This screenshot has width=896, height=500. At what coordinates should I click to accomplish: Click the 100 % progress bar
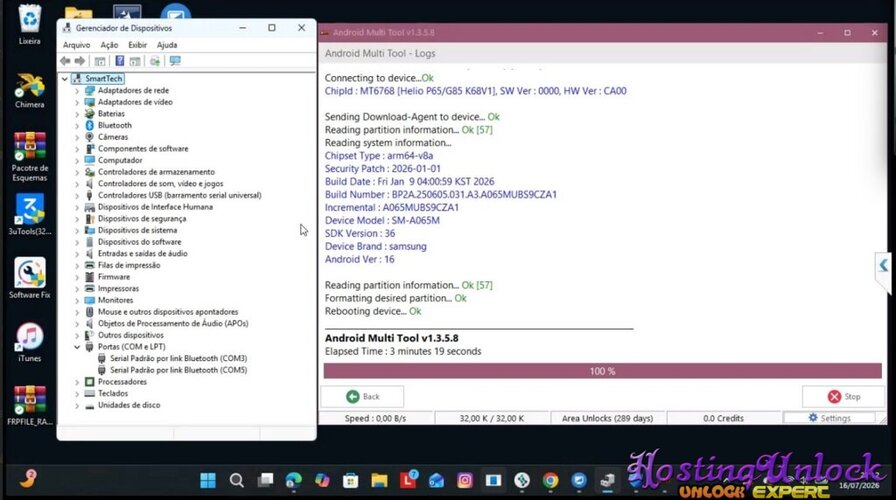[602, 371]
